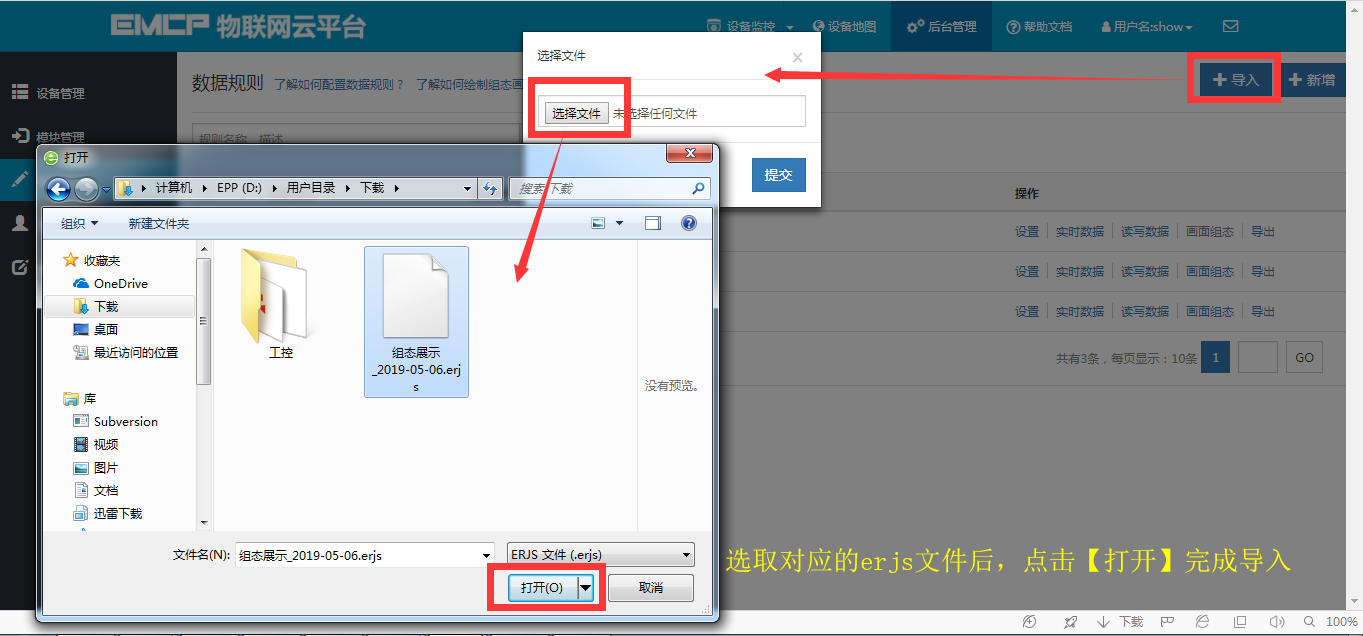Viewport: 1363px width, 636px height.
Task: Click the back arrow in file dialog
Action: click(58, 188)
